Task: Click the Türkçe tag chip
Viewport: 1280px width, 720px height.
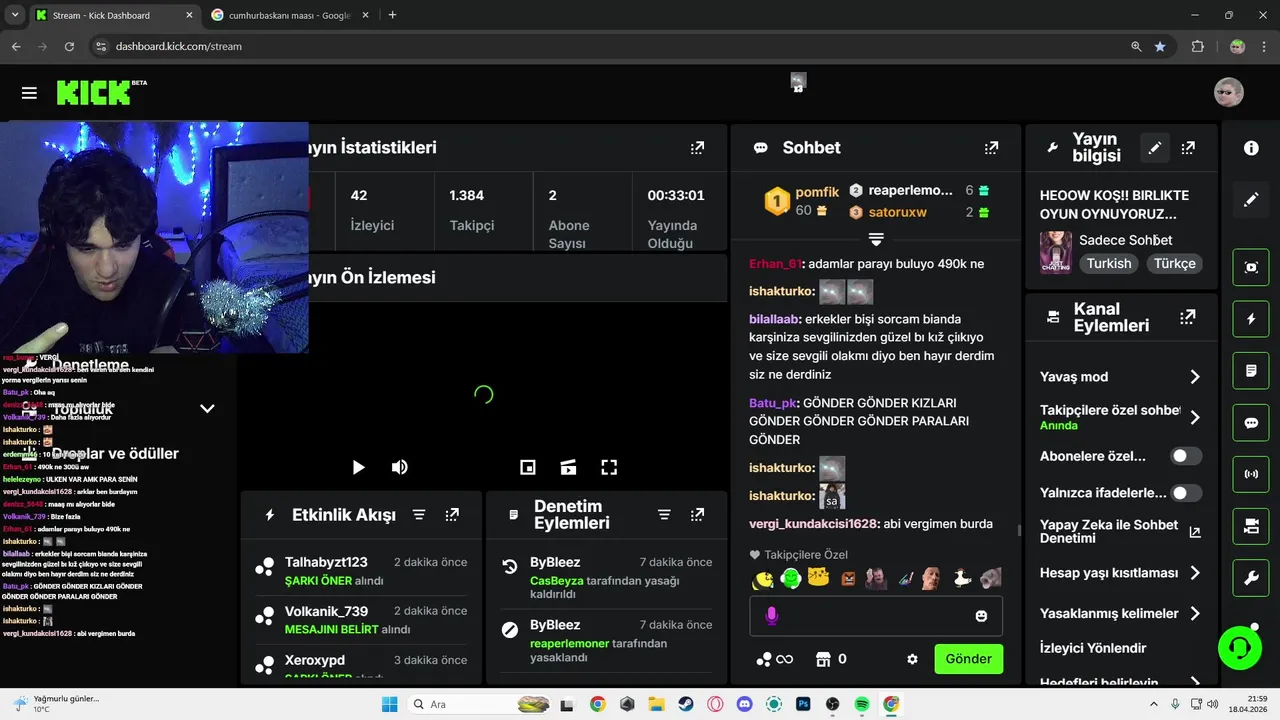Action: [1175, 264]
